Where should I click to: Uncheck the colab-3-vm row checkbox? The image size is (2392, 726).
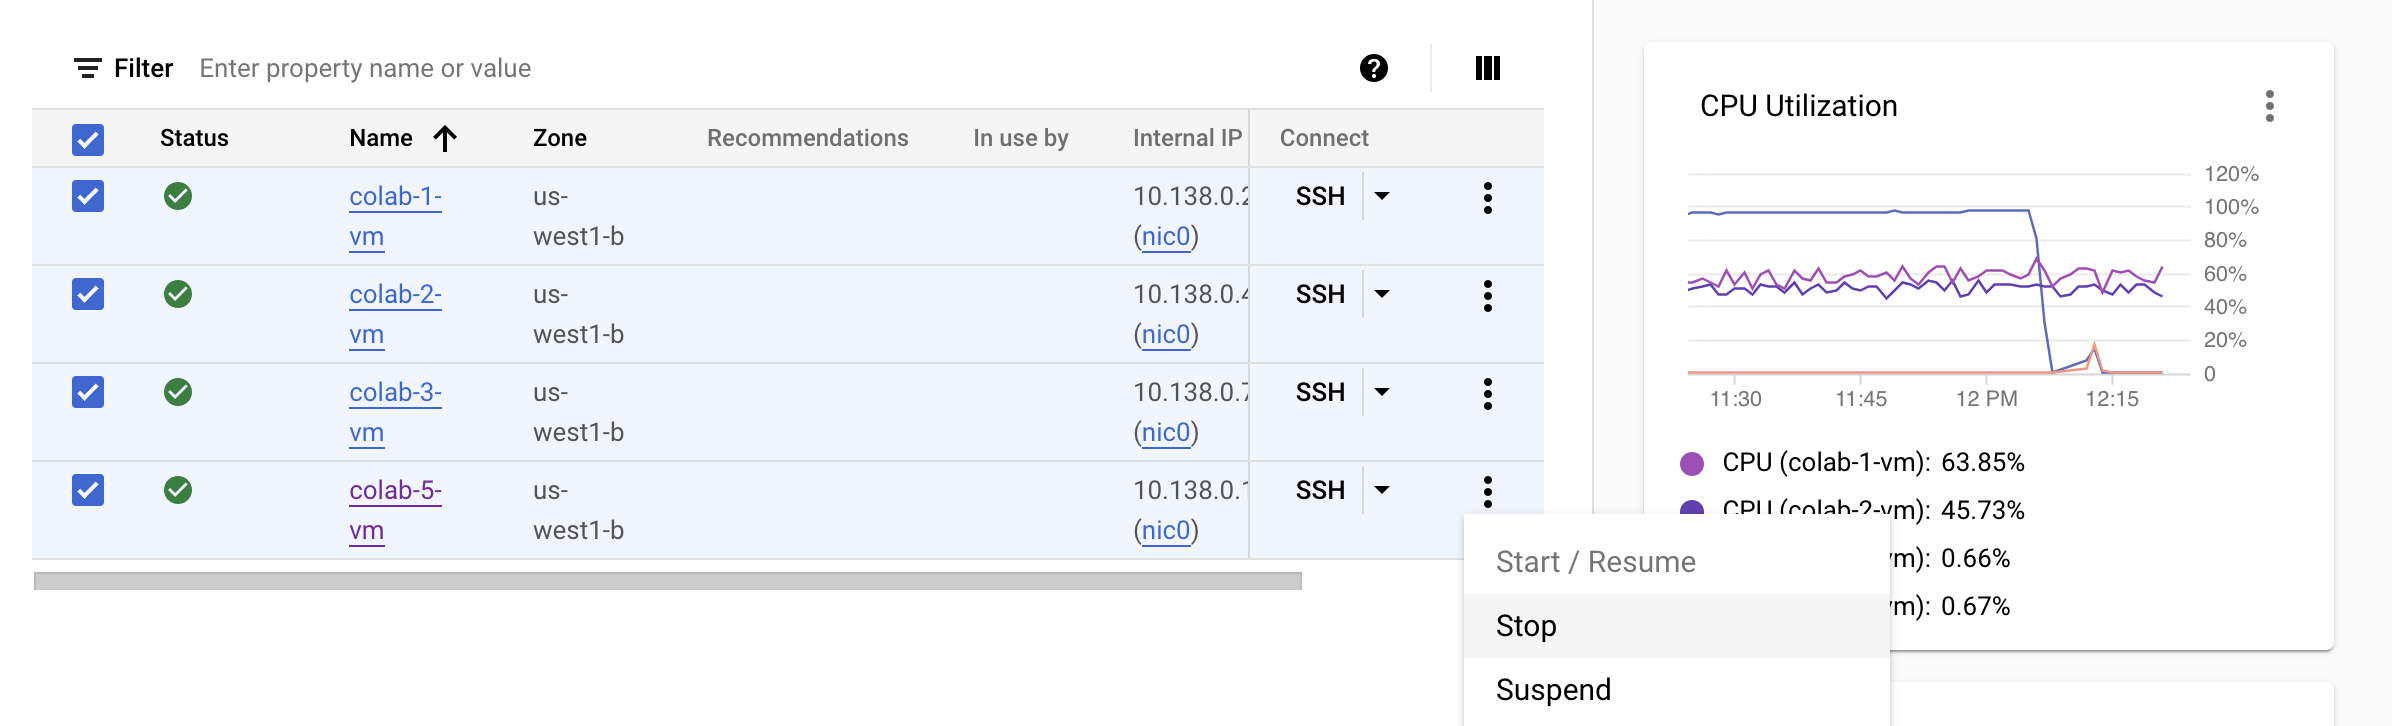point(87,392)
